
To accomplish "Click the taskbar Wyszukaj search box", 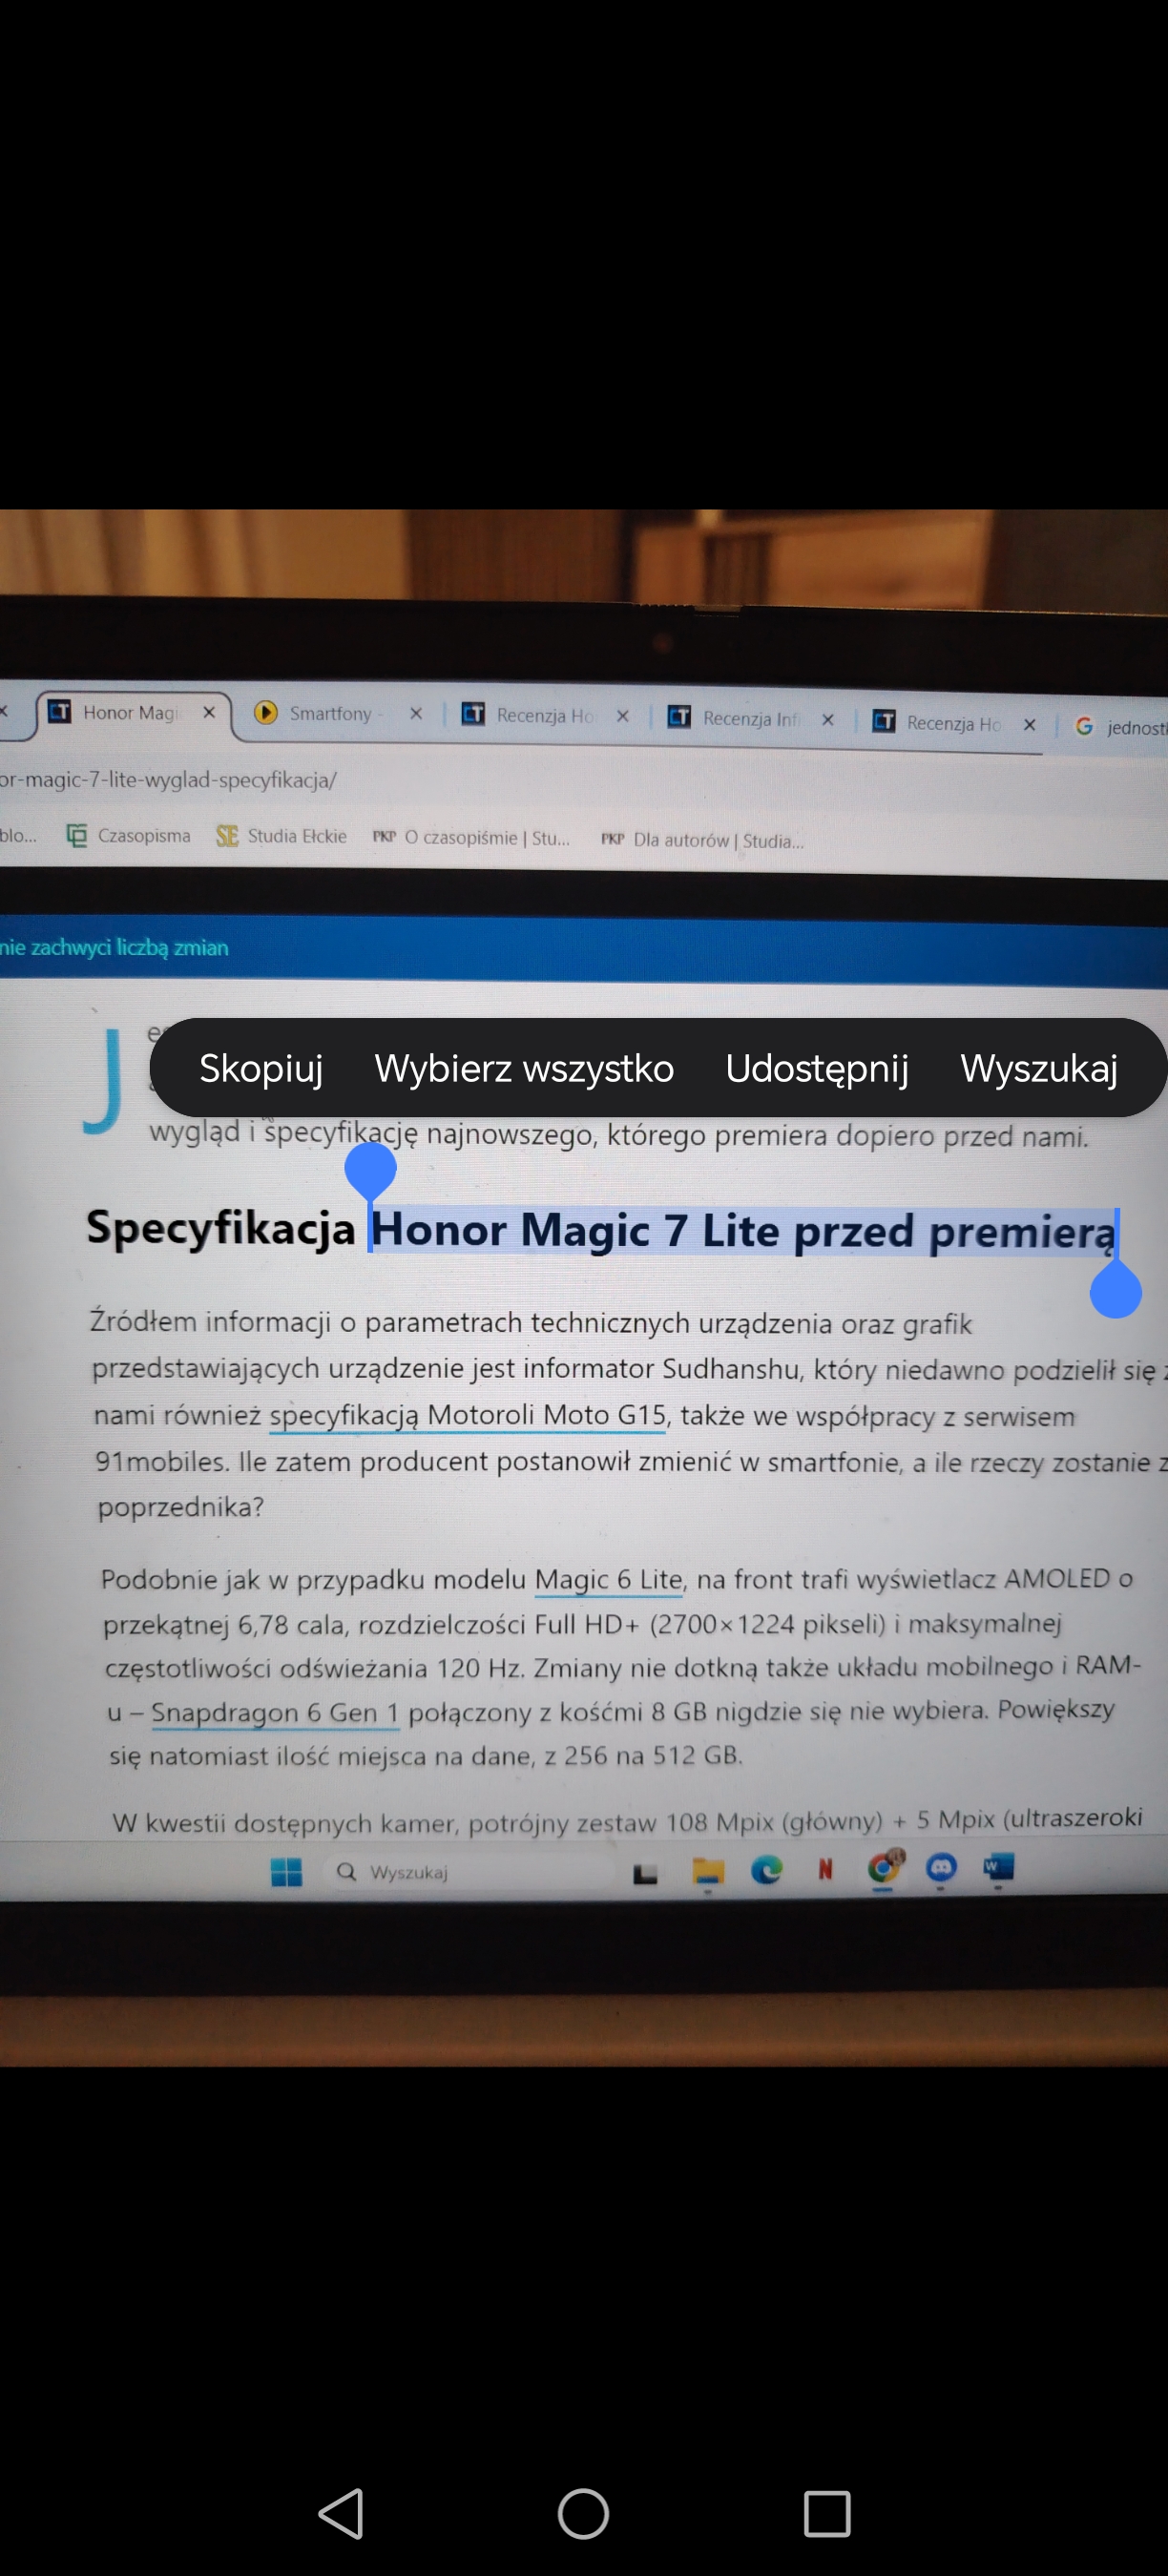I will (470, 1872).
